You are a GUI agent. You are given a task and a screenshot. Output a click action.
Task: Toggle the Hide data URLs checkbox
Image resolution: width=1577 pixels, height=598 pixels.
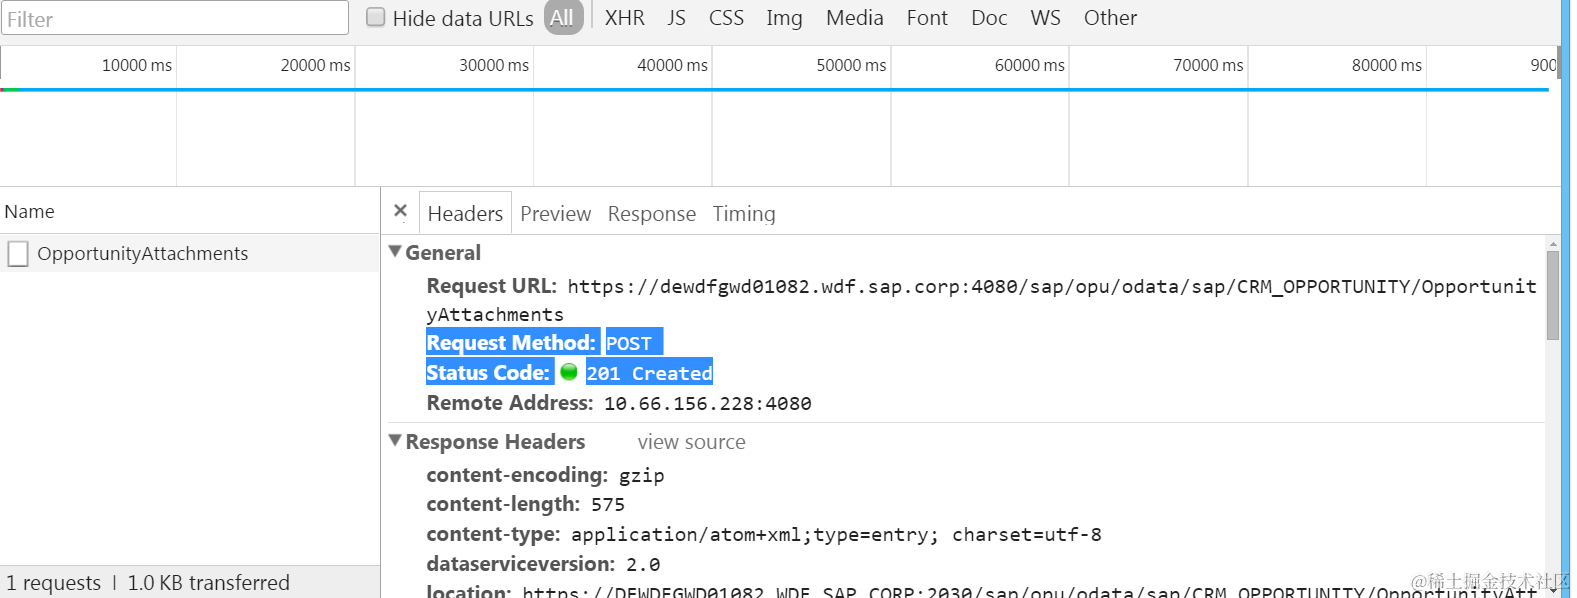(x=376, y=17)
